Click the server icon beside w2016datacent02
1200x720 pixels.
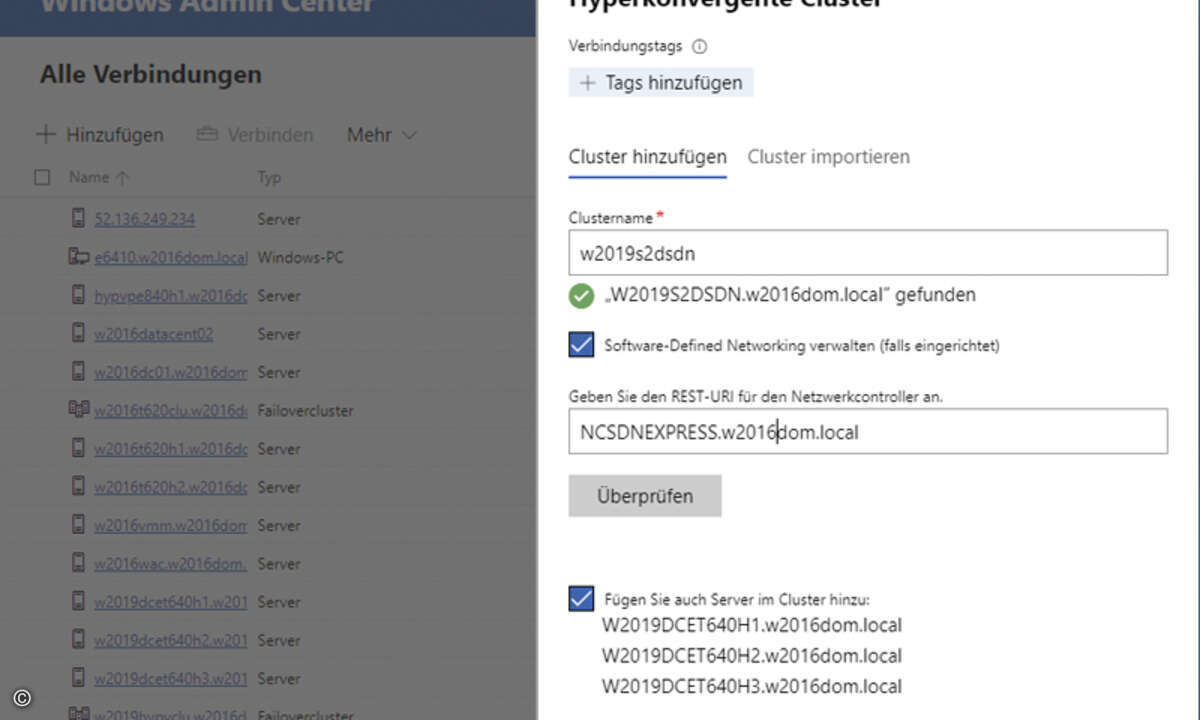[x=78, y=333]
